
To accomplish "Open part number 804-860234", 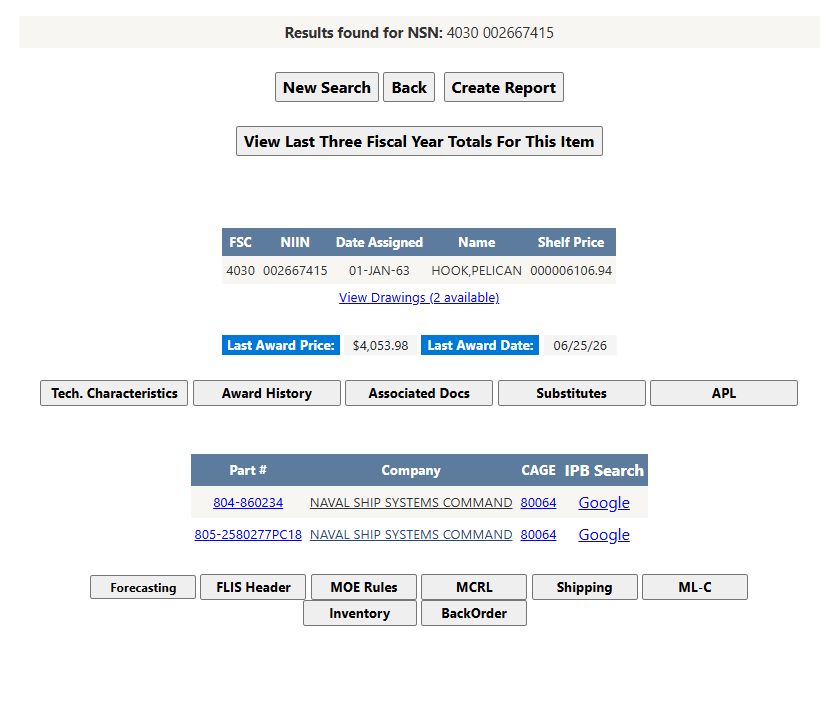I will (x=248, y=502).
